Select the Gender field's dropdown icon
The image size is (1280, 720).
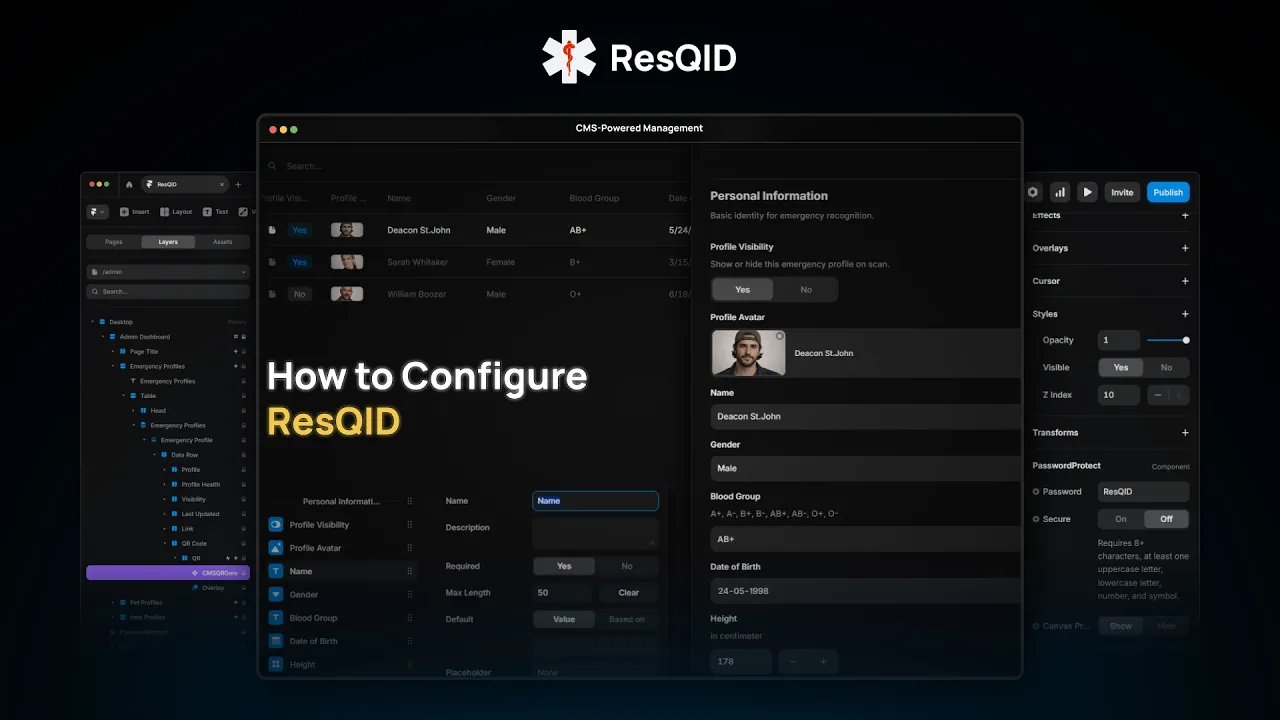[276, 594]
